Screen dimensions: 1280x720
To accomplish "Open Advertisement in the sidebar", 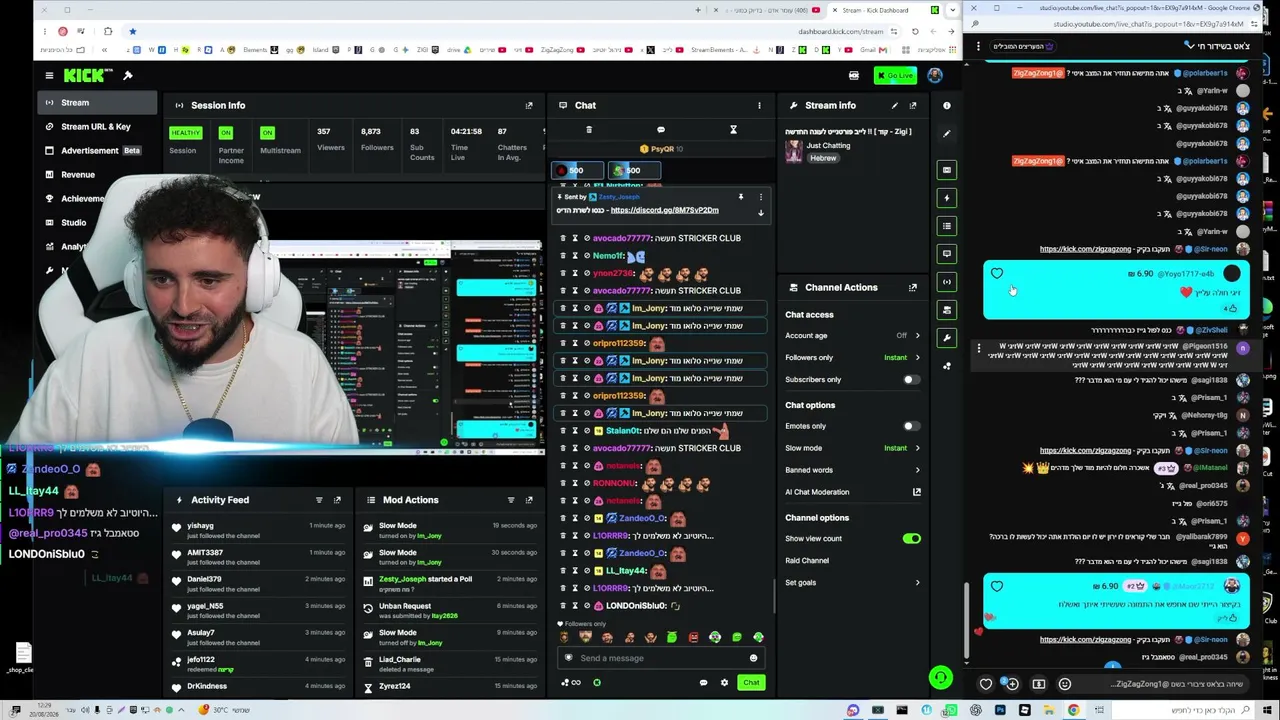I will [x=98, y=151].
